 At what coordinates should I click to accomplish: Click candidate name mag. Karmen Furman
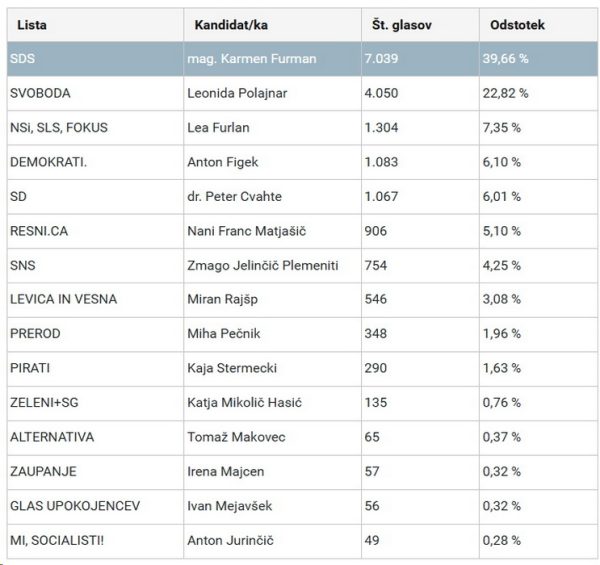(251, 59)
